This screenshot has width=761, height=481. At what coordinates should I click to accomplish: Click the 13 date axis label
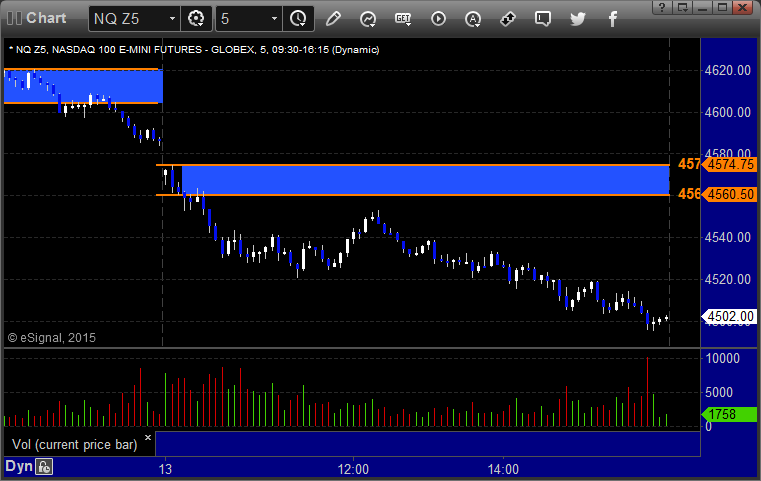(165, 469)
